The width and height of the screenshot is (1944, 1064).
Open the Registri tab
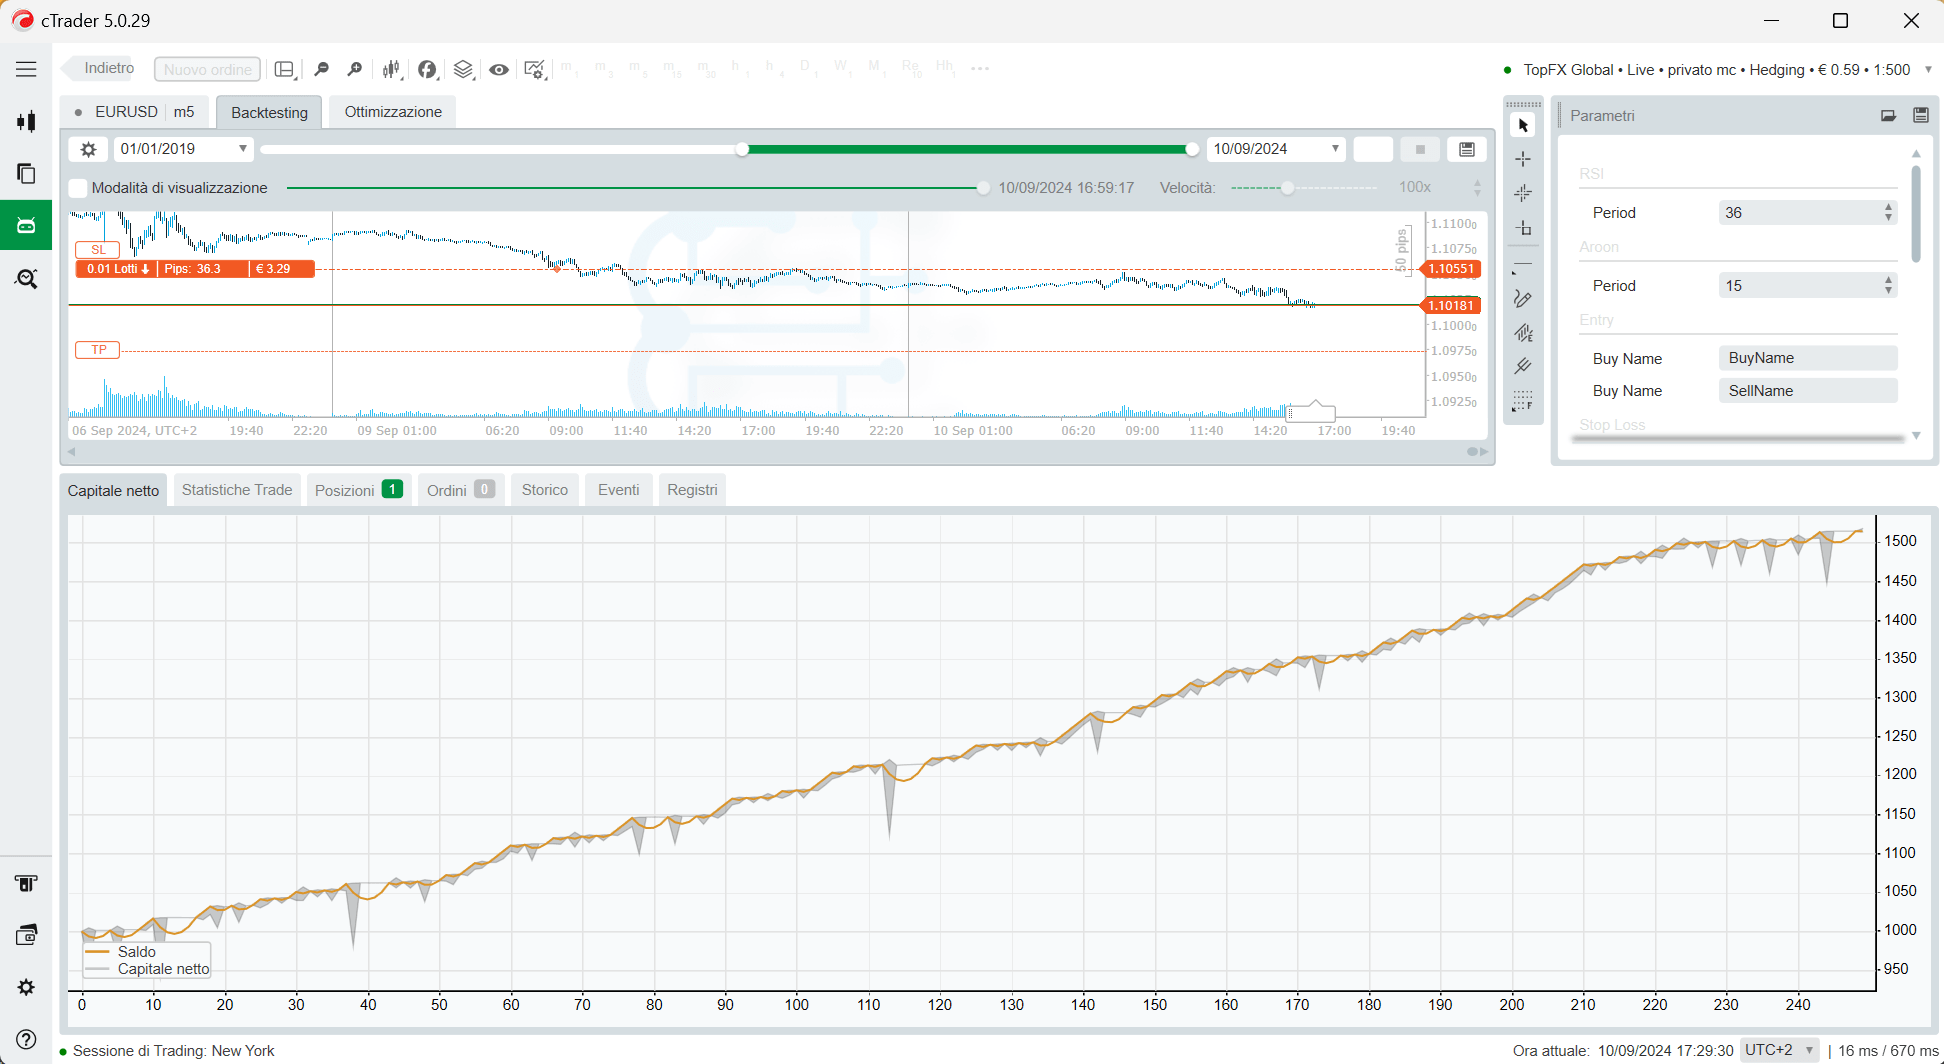click(692, 490)
